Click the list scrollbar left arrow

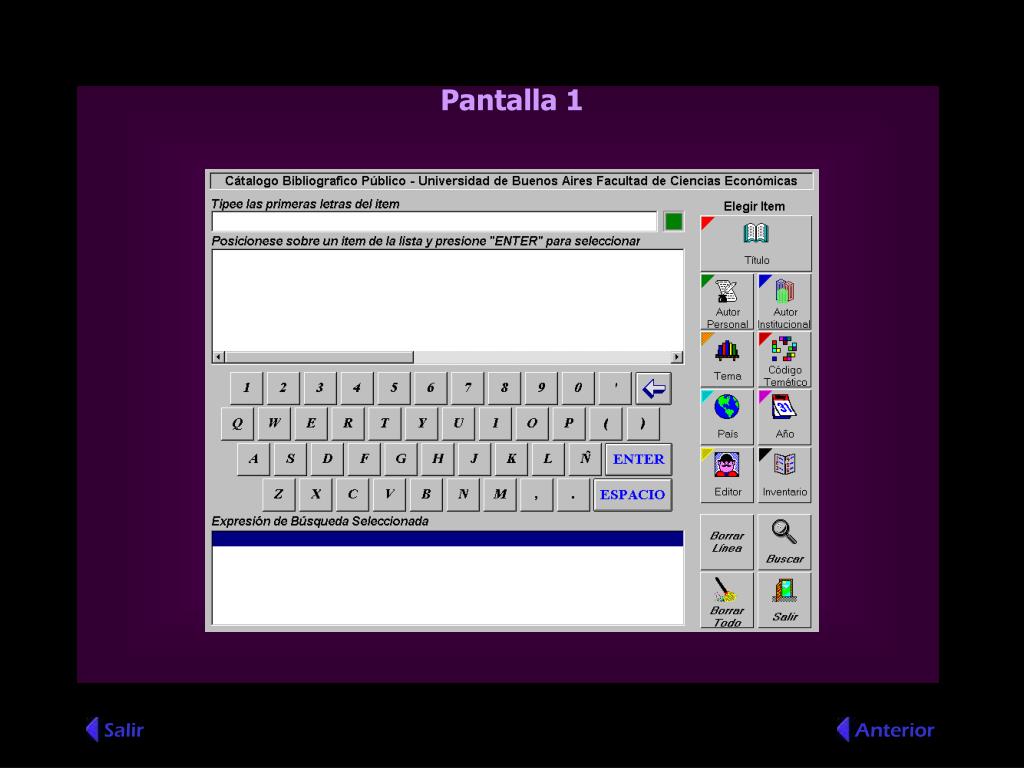pos(219,357)
